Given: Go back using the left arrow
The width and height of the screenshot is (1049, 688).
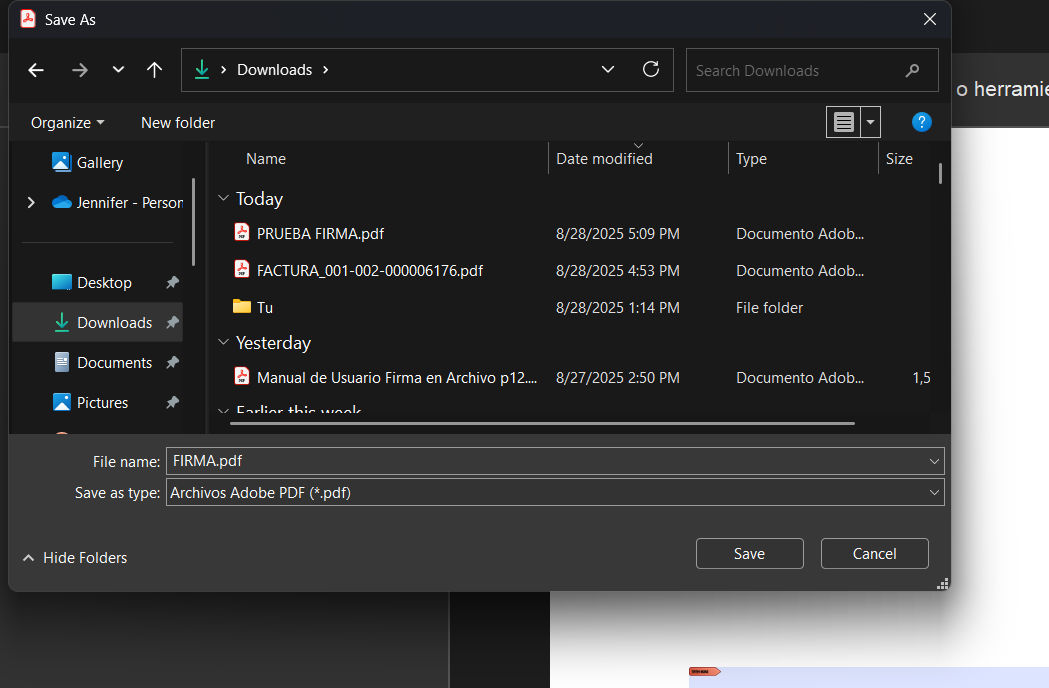Looking at the screenshot, I should point(36,70).
